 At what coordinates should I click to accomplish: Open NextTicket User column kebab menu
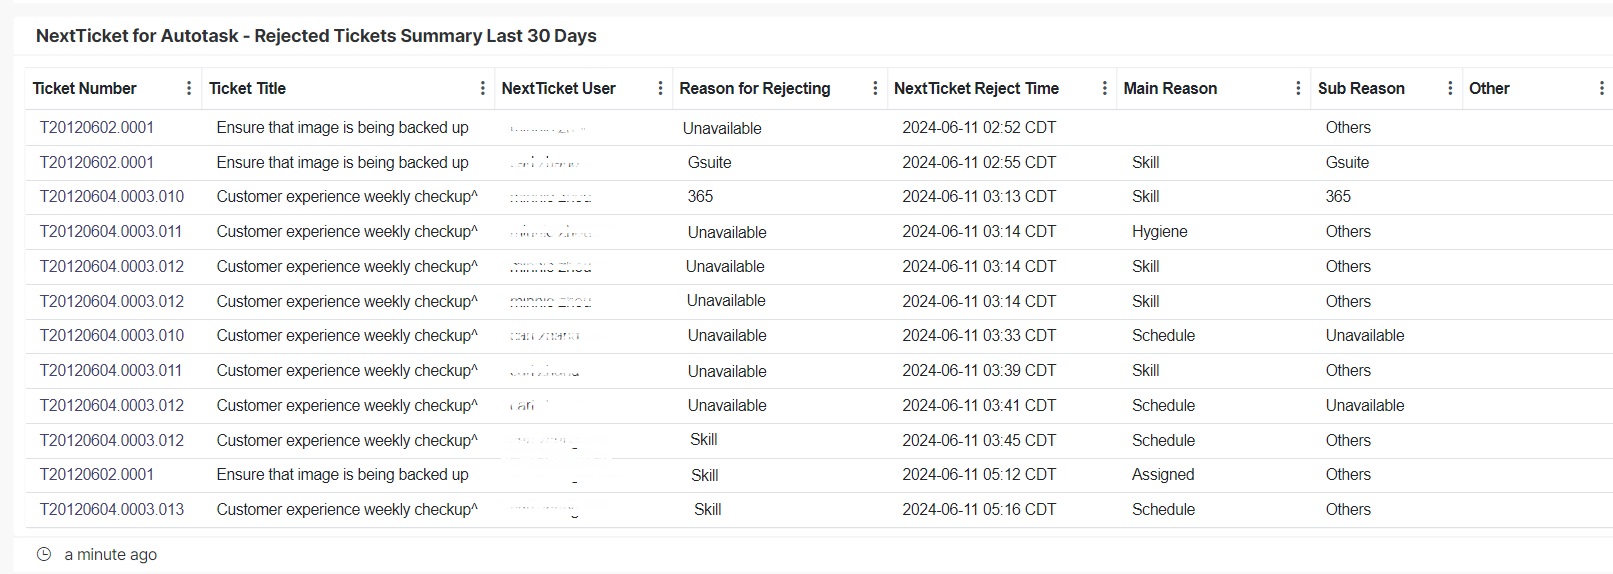click(x=660, y=88)
